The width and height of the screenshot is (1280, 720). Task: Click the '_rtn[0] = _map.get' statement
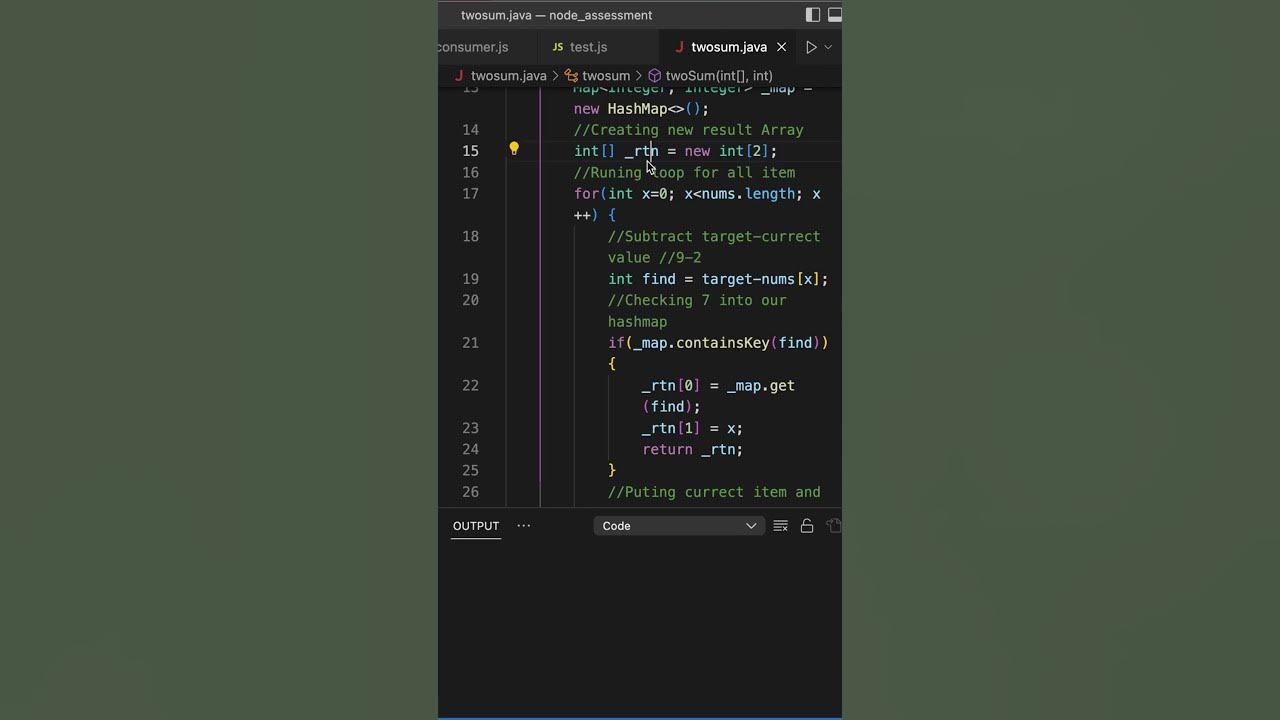click(x=718, y=386)
